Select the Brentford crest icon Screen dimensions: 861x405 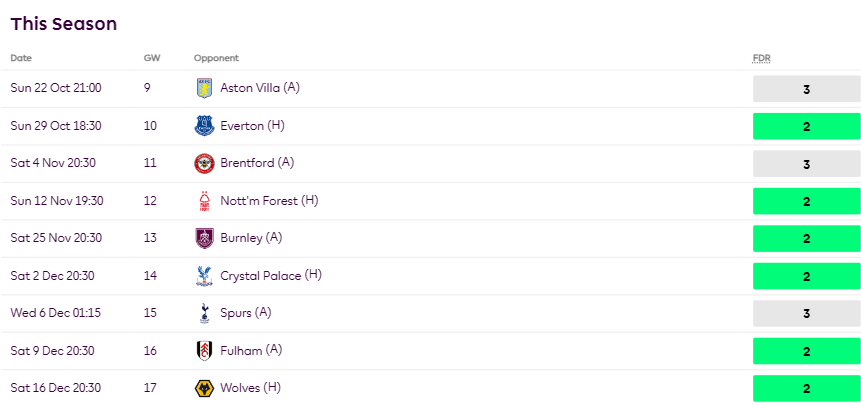point(204,163)
